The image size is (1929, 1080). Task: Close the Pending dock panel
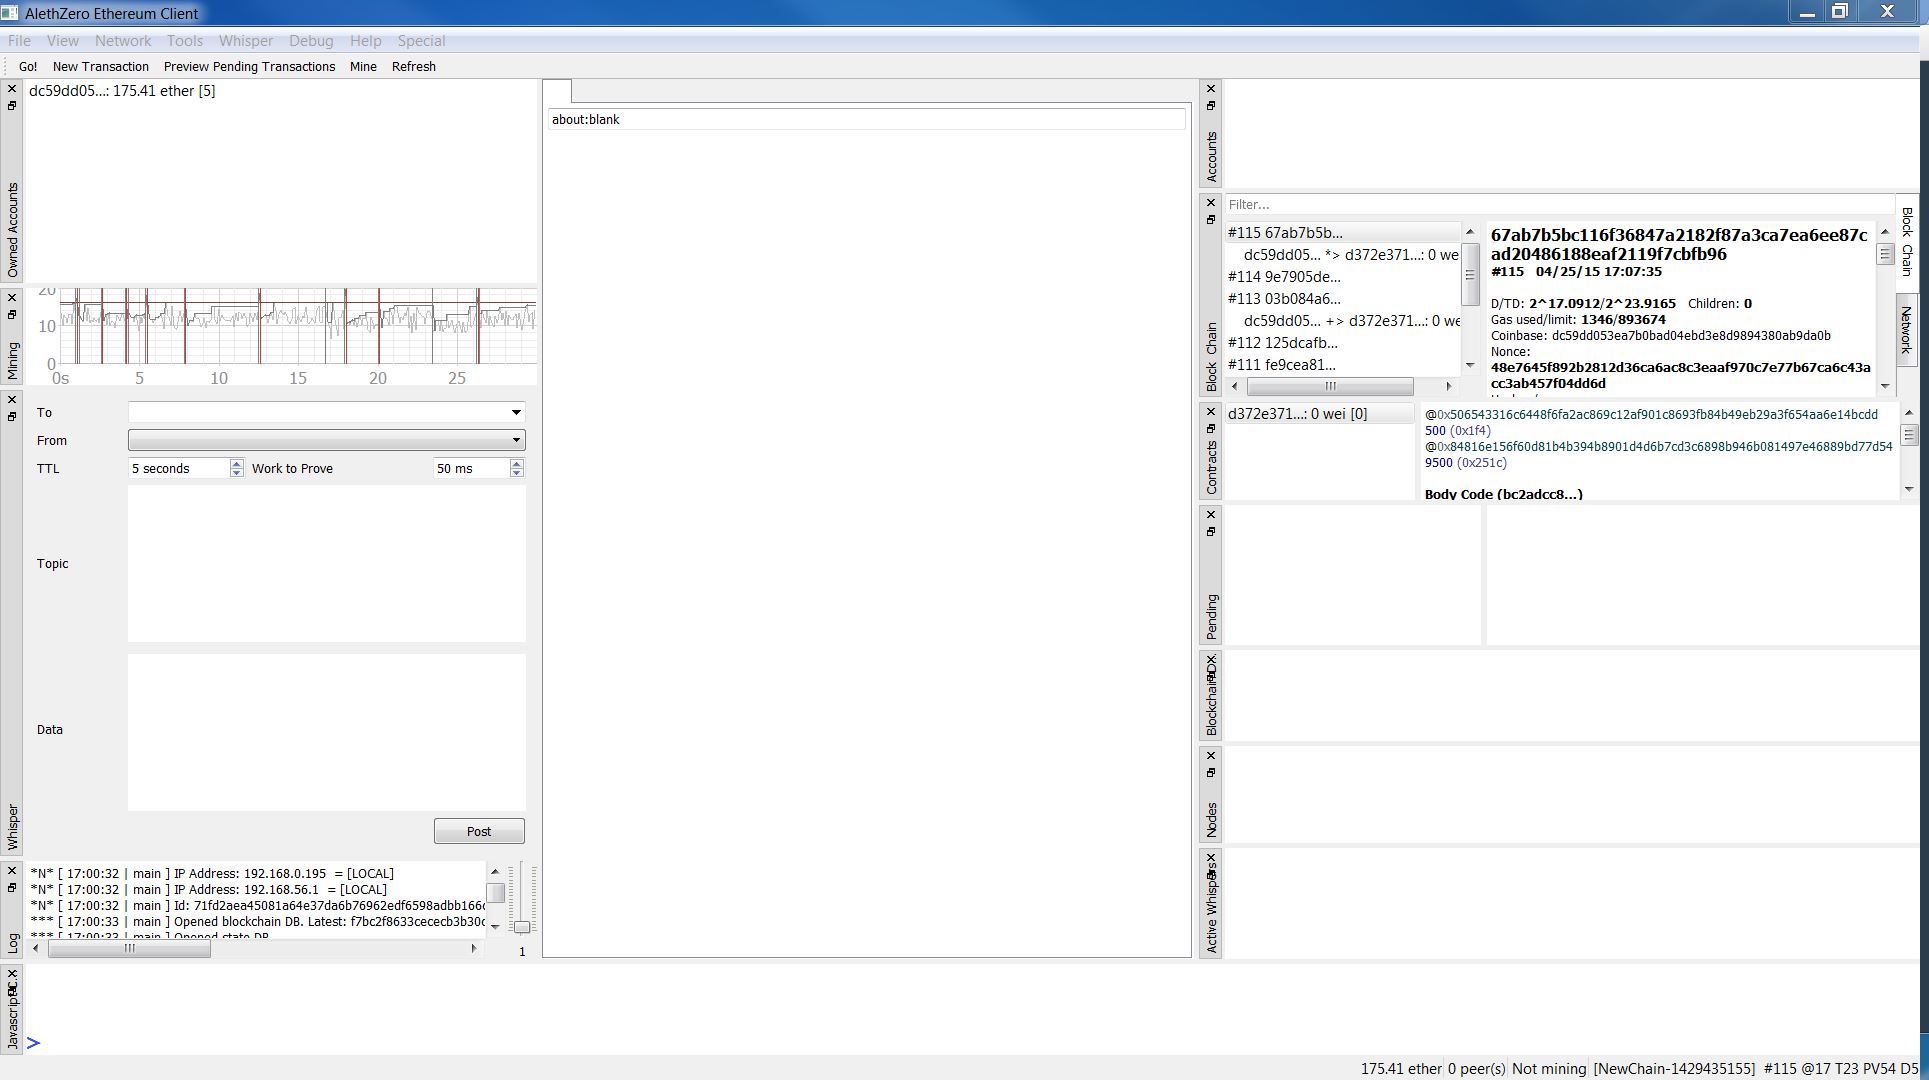pos(1211,515)
